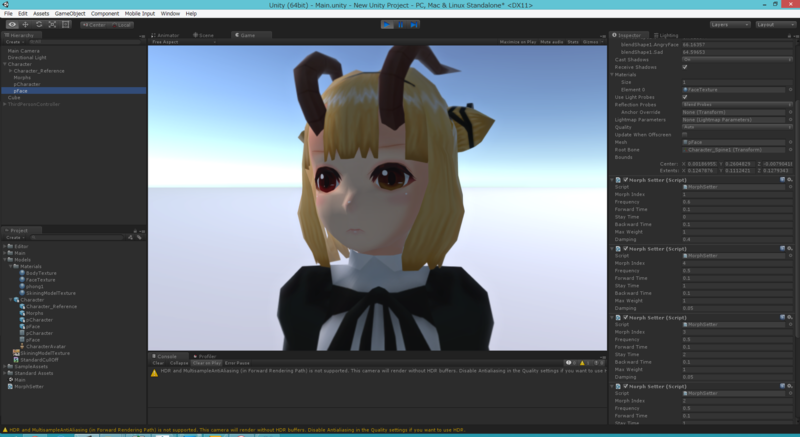This screenshot has width=800, height=437.
Task: Open the GameObject menu
Action: click(70, 14)
